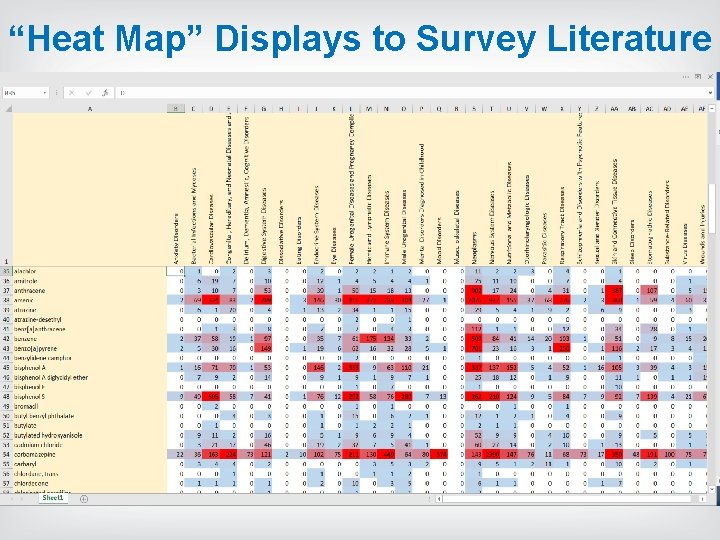
Task: Select the 'butylated hydroxyanisole' cell
Action: tap(90, 435)
